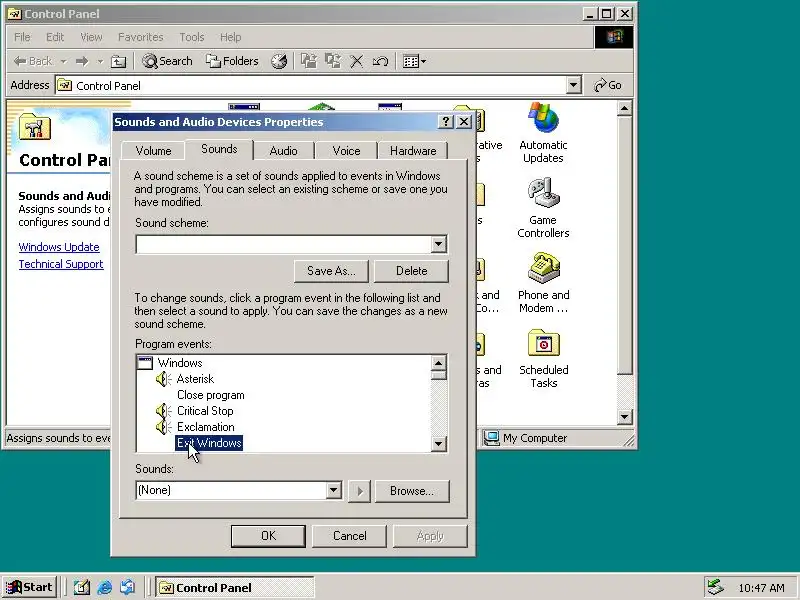The width and height of the screenshot is (800, 600).
Task: Click the speaker icon beside Asterisk
Action: coord(163,379)
